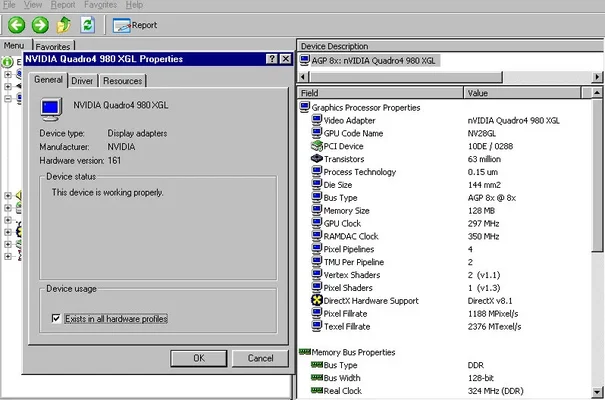Open the View menu

[33, 5]
